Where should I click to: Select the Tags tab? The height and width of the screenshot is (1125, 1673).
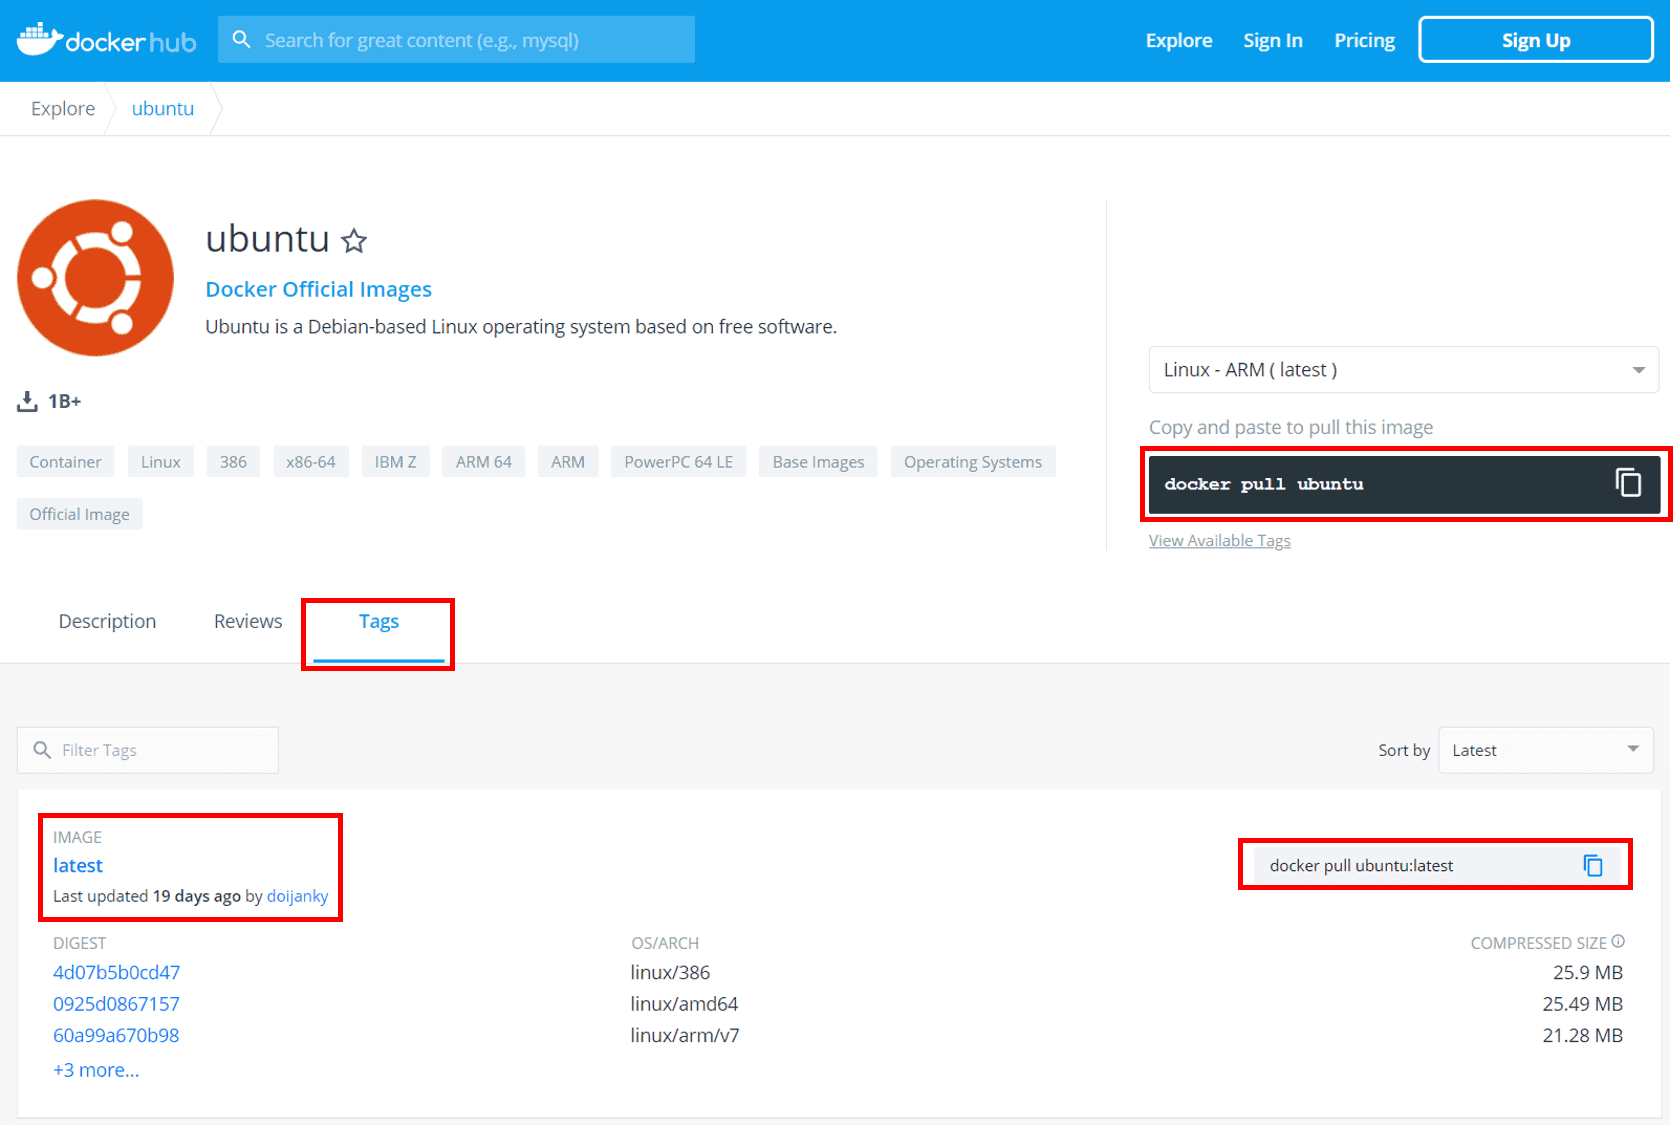pos(379,621)
